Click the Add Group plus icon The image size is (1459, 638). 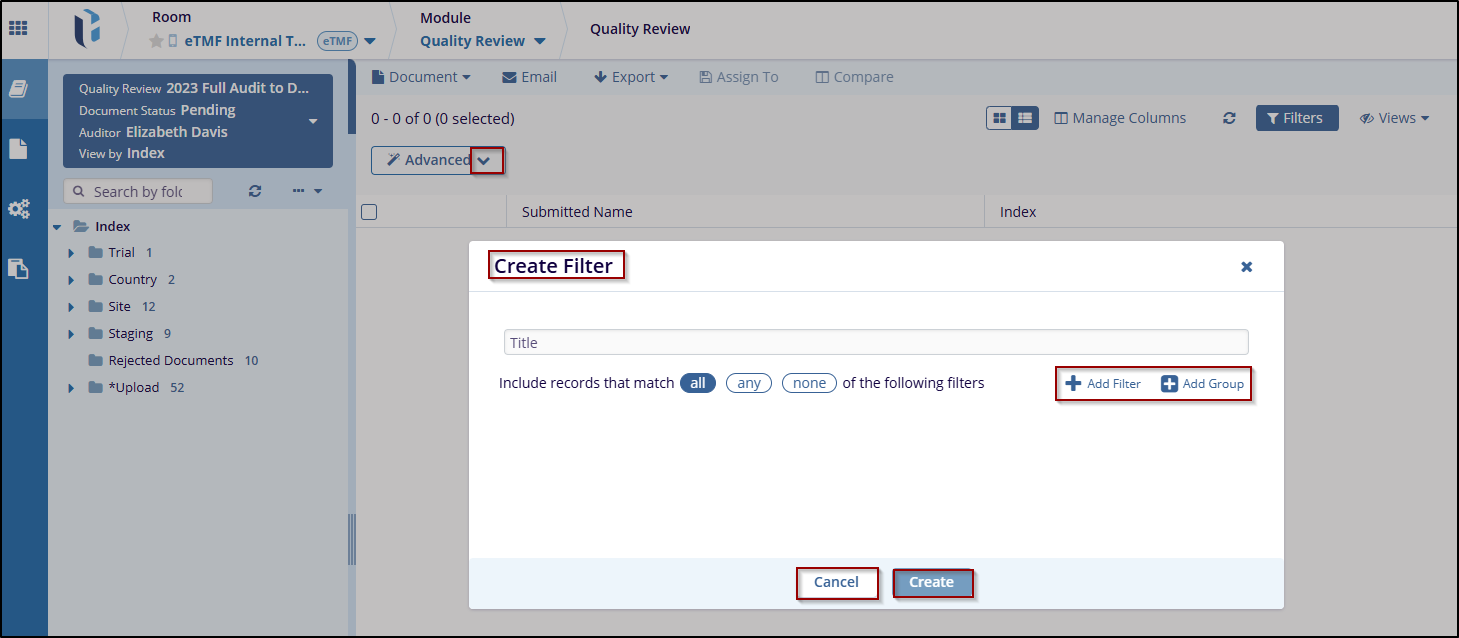pos(1169,384)
